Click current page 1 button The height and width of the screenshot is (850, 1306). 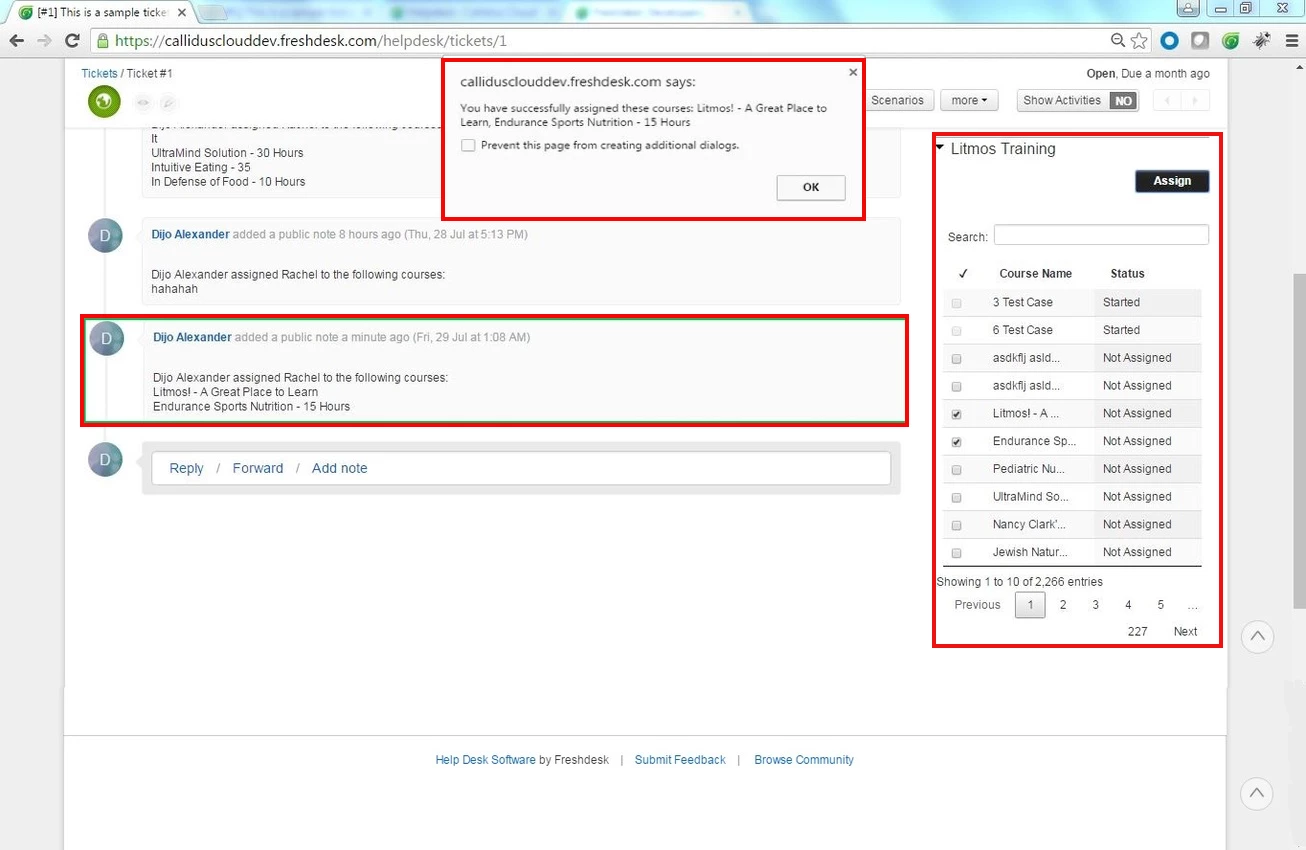click(x=1030, y=605)
